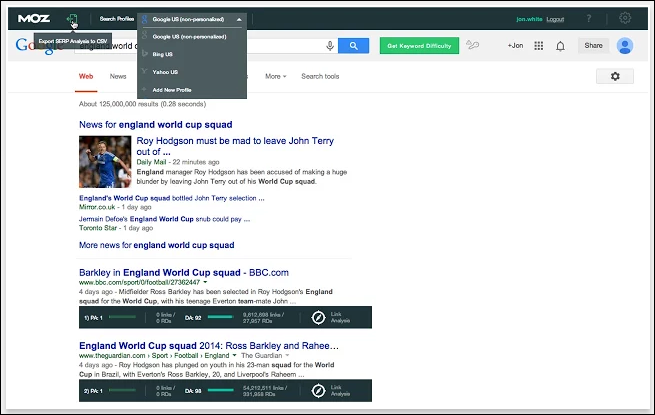Click the +Jon profile link
Screen dimensions: 655x415
click(x=515, y=46)
